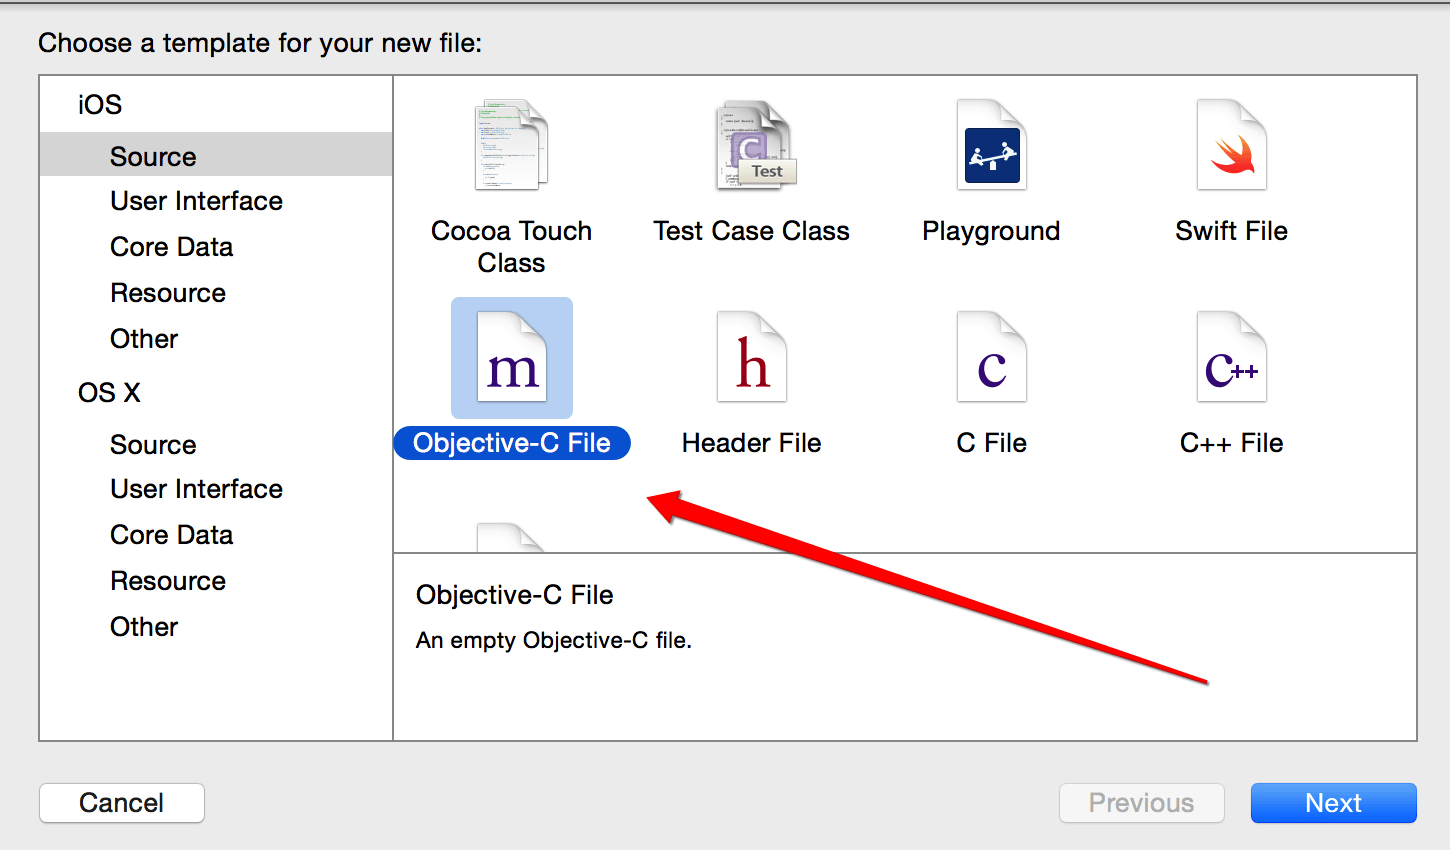This screenshot has height=850, width=1450.
Task: Select Source under OS X section
Action: coord(153,445)
